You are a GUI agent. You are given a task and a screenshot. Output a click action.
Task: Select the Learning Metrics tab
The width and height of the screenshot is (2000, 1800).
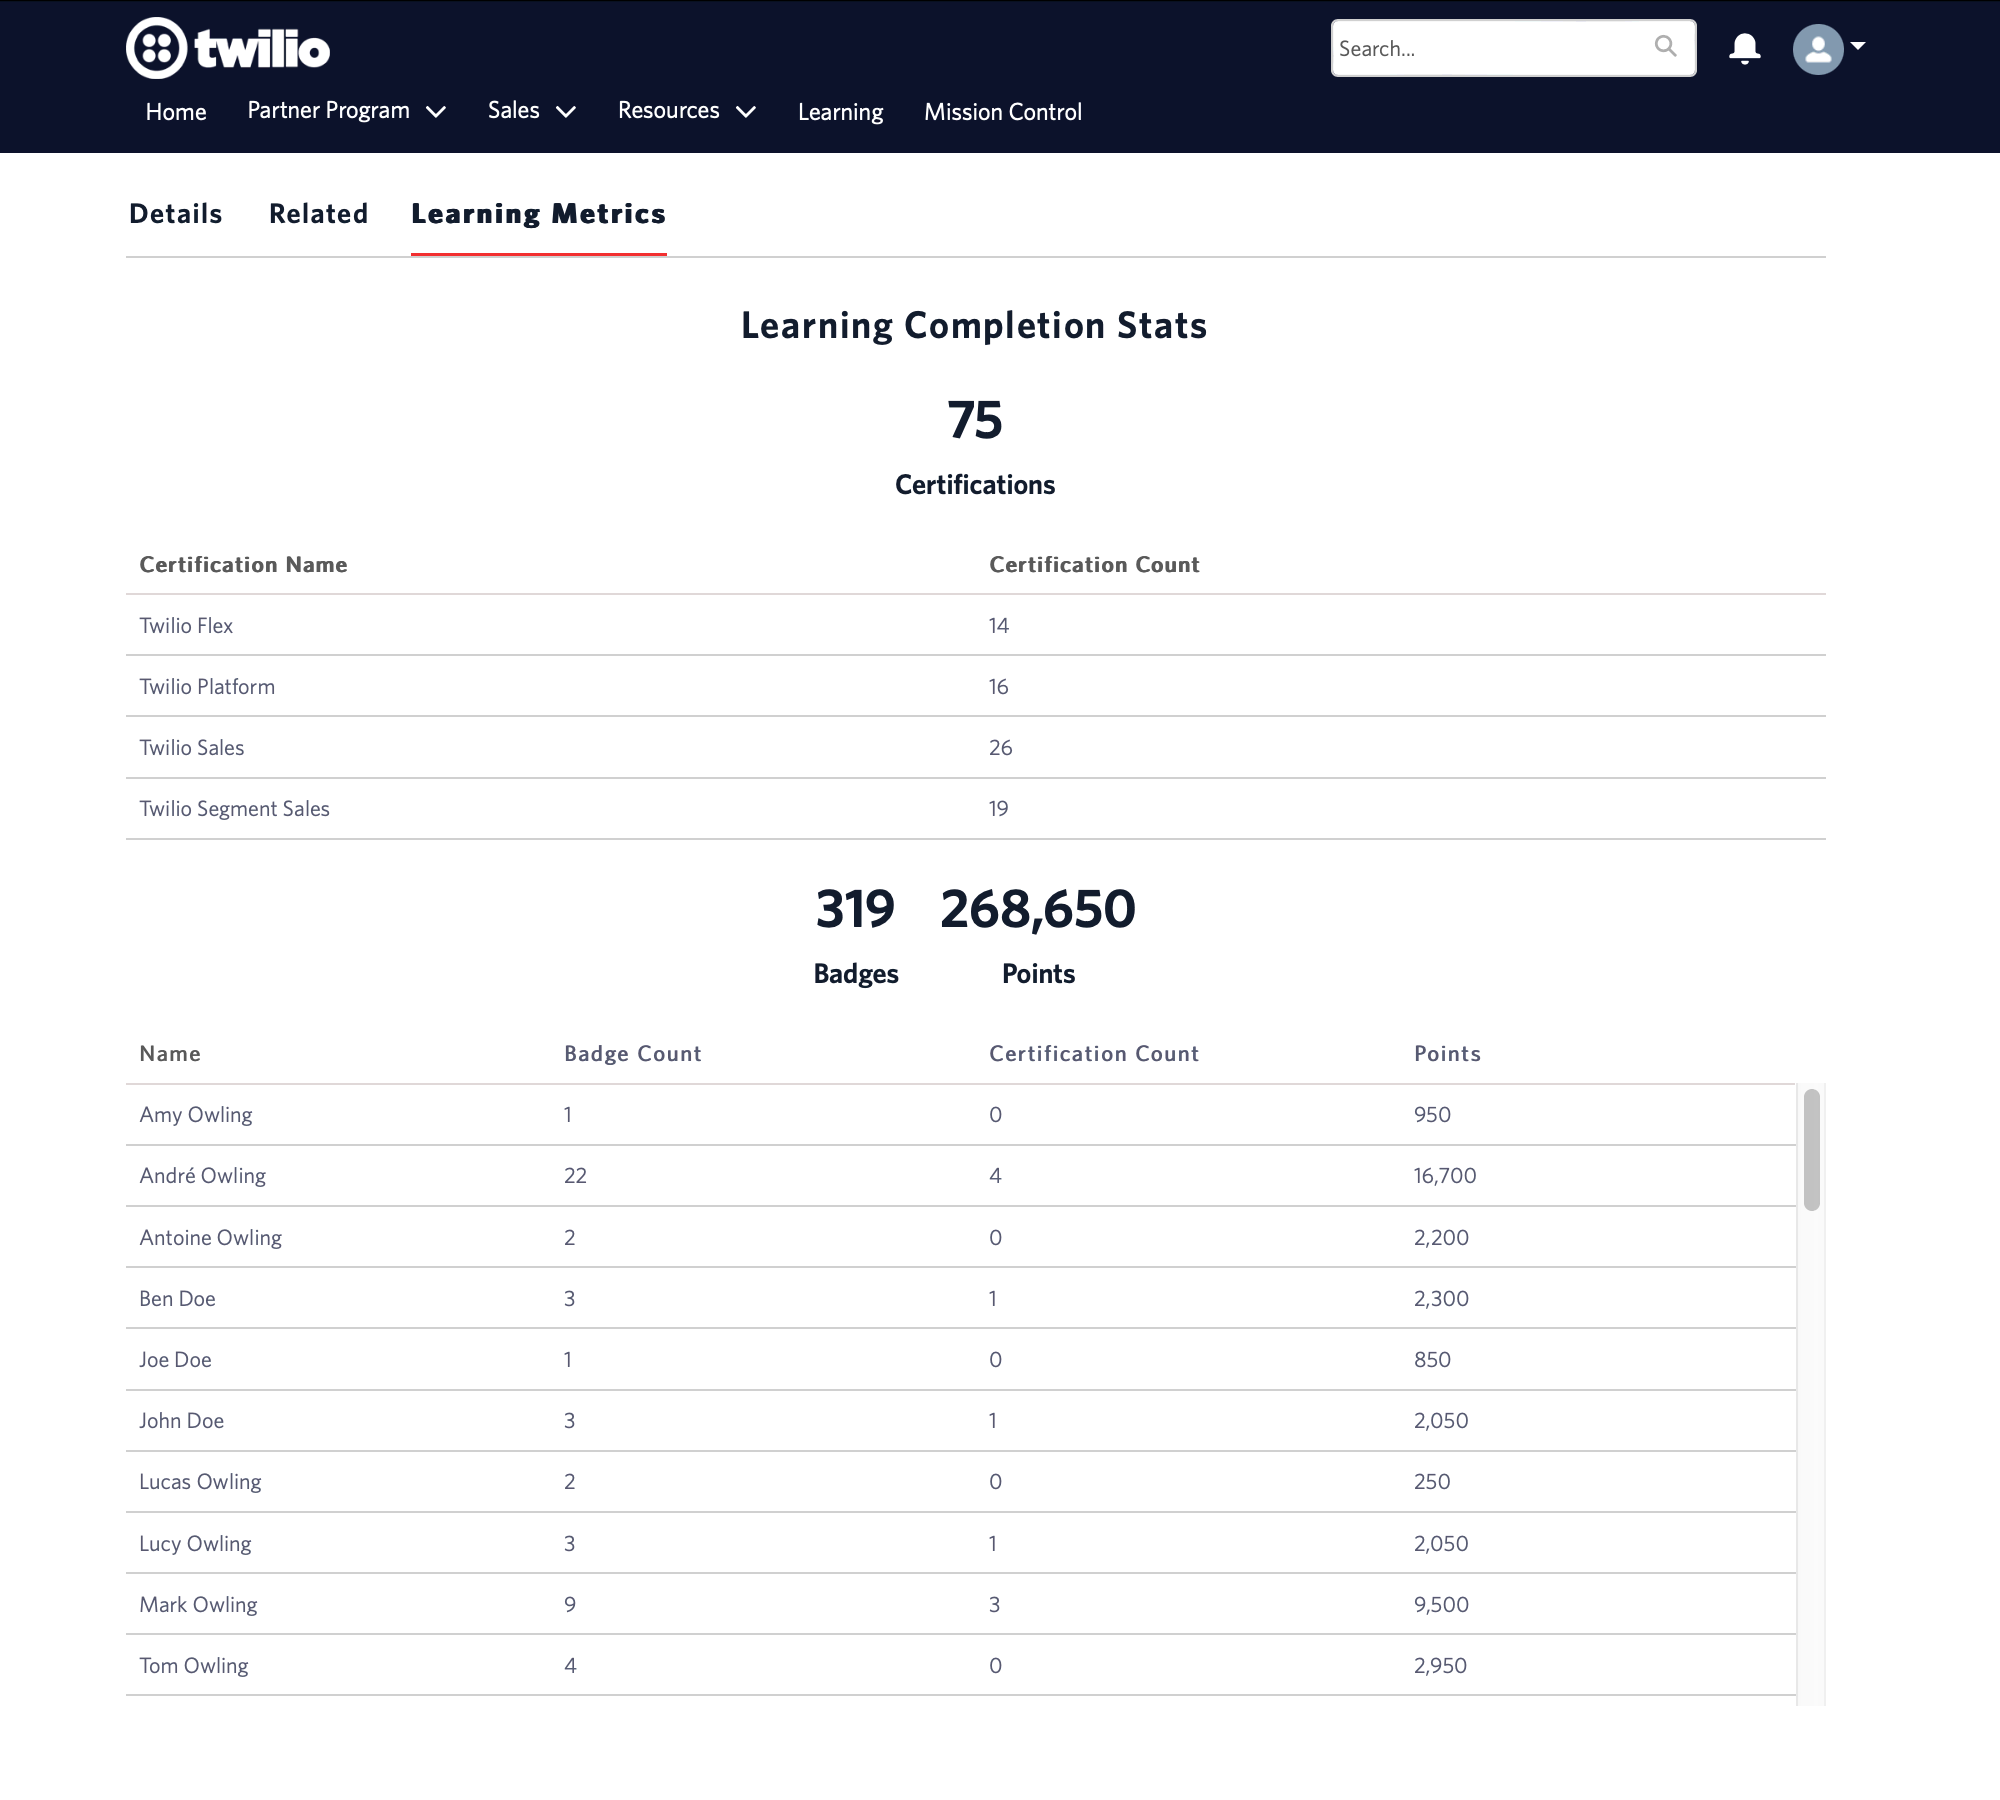pyautogui.click(x=538, y=214)
